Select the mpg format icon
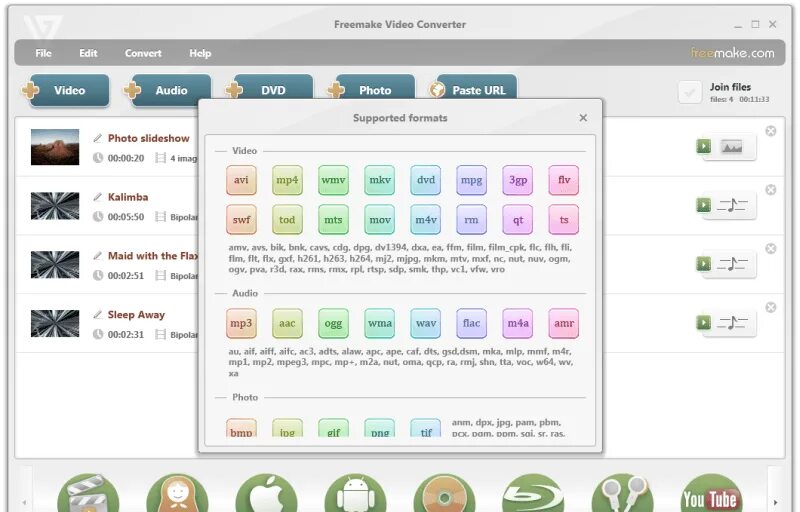 click(x=471, y=180)
